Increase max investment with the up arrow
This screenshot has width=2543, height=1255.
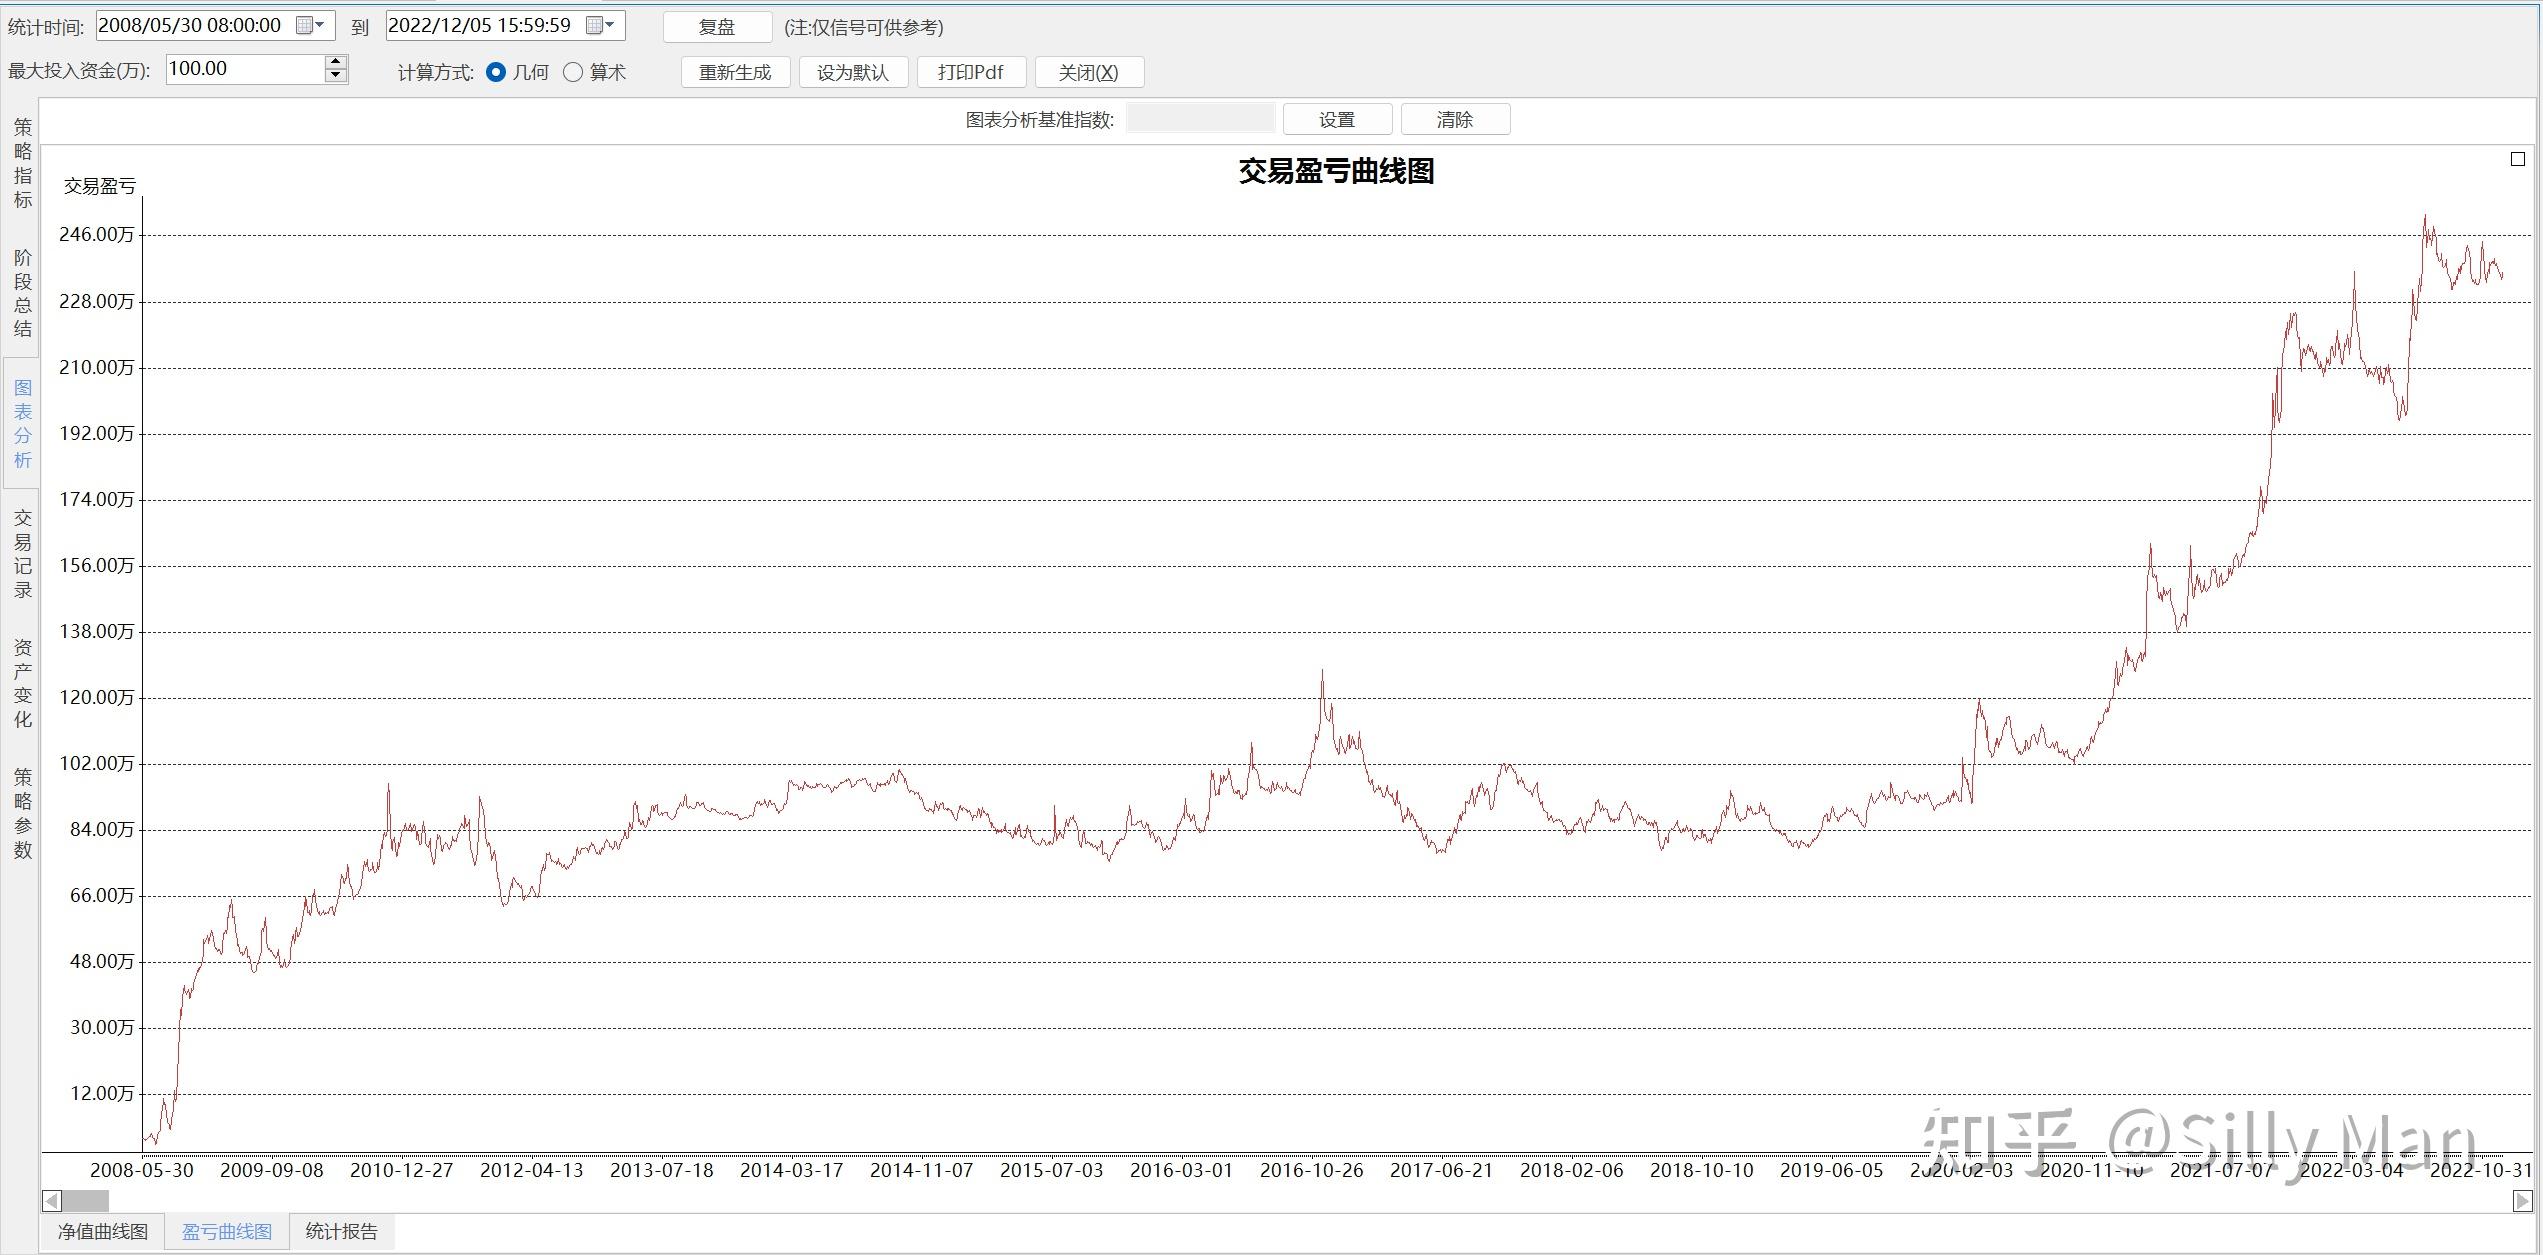point(336,62)
